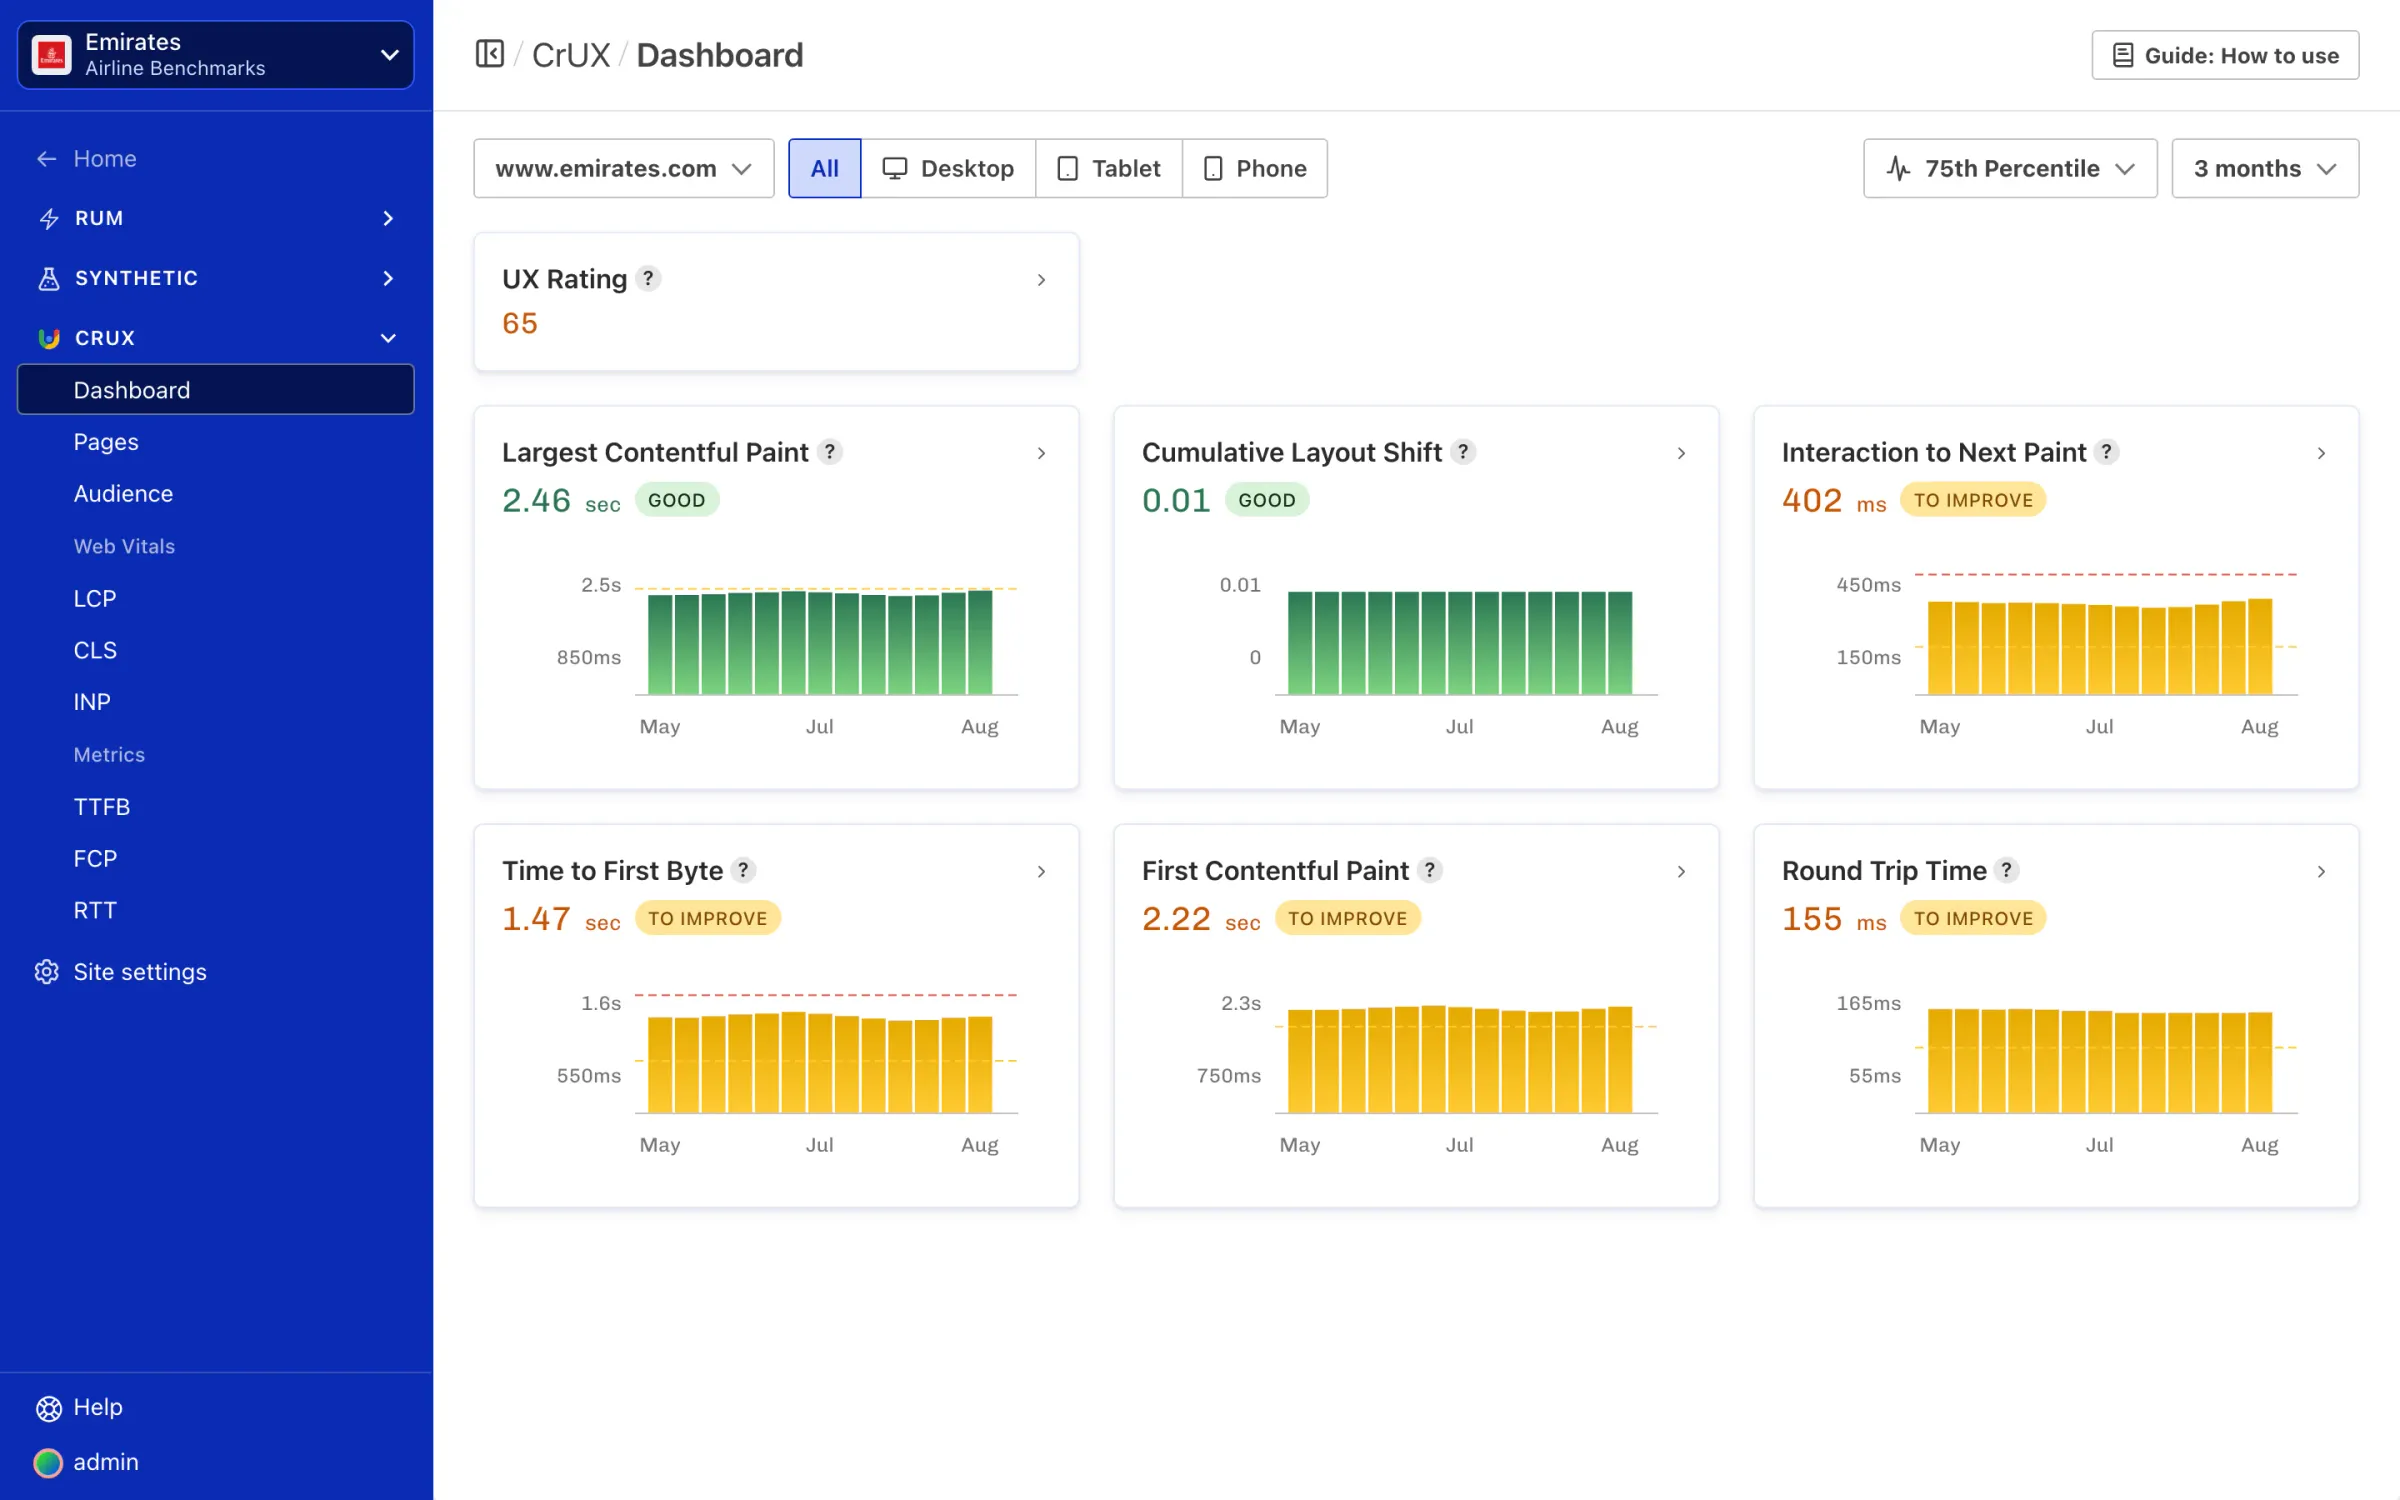Click the Round Trip Time bar chart
2400x1500 pixels.
[2106, 1058]
